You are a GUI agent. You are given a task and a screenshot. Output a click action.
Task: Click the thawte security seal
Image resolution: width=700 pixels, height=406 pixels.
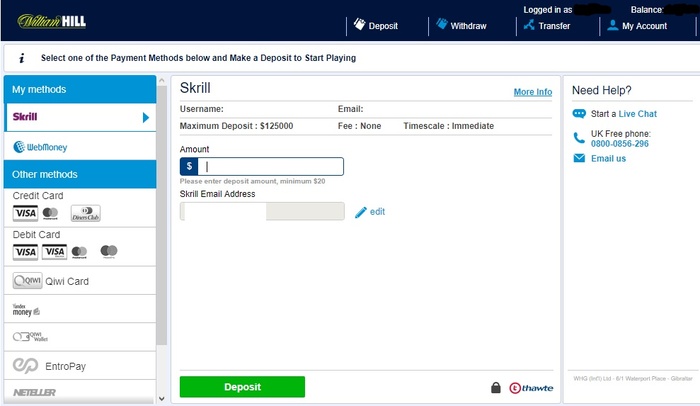[529, 388]
